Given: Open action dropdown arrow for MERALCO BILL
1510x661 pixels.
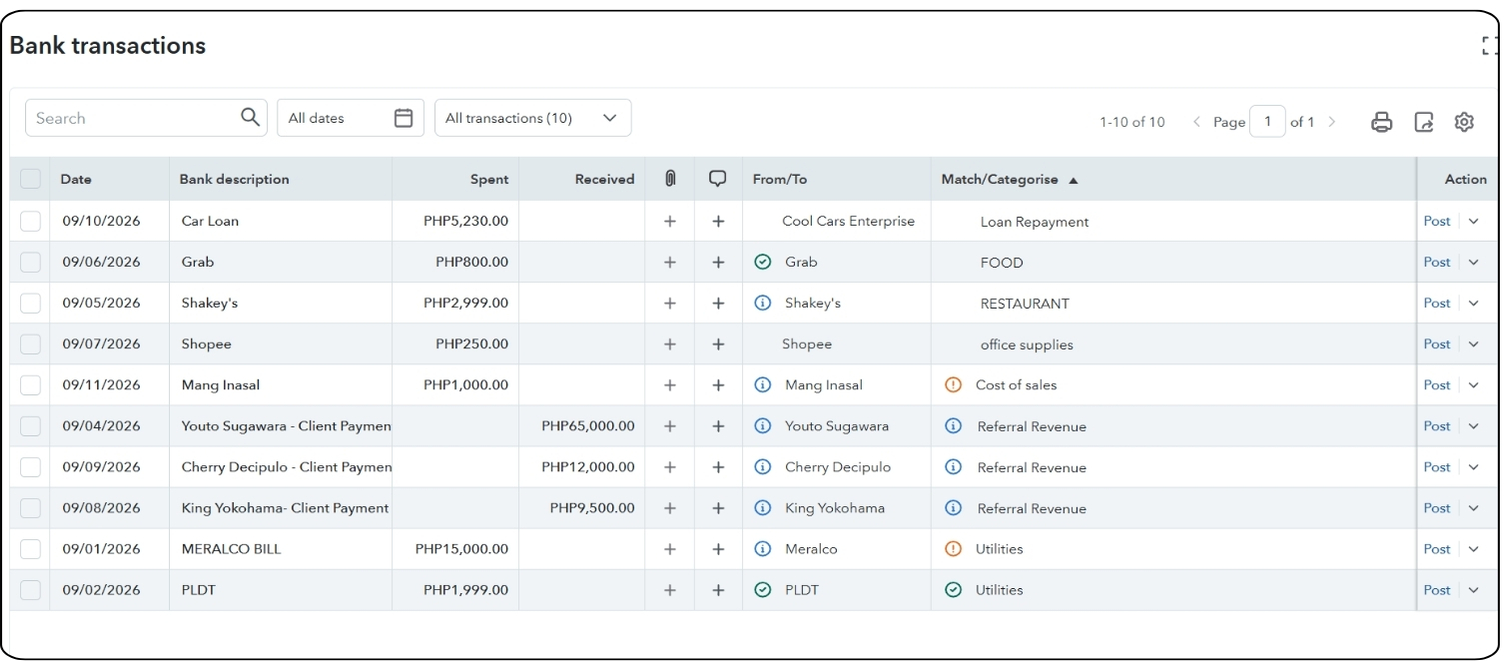Looking at the screenshot, I should point(1473,549).
